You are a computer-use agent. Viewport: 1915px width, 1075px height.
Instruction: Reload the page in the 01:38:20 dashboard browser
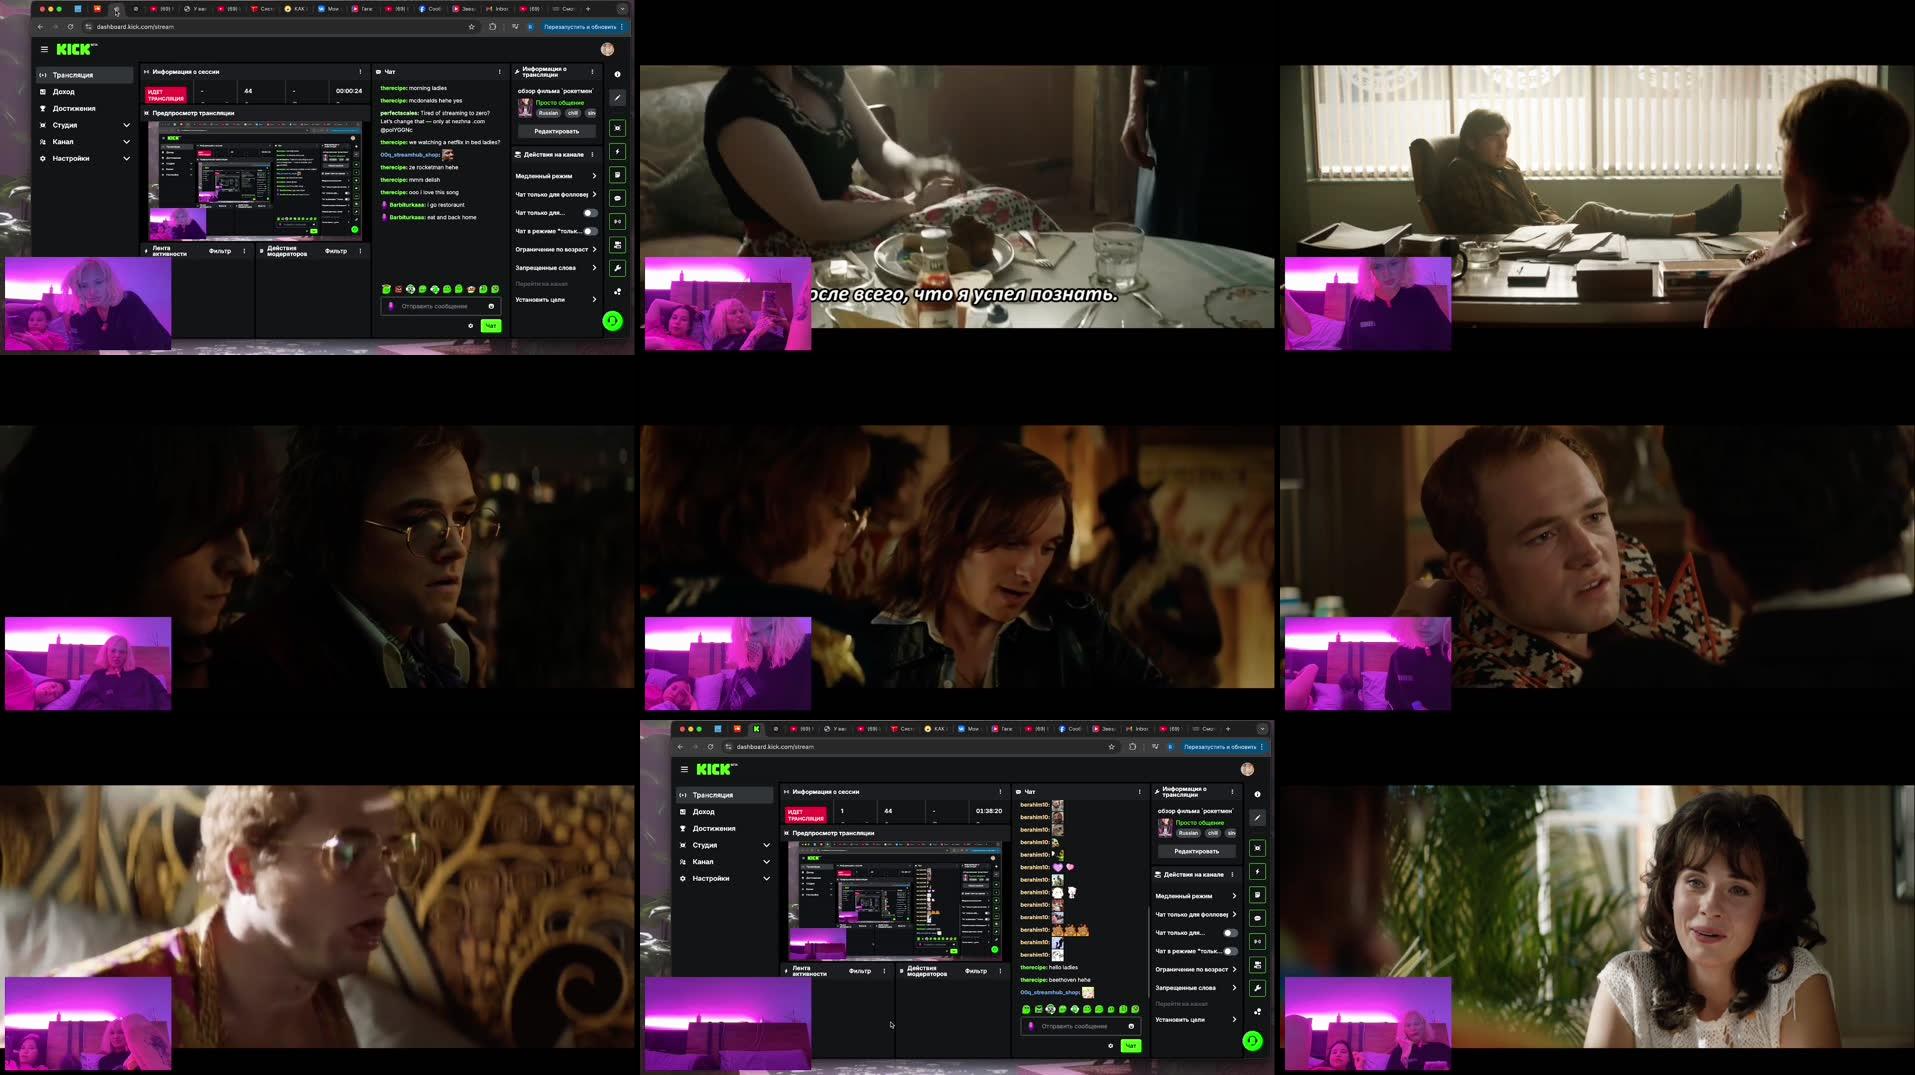(x=710, y=747)
